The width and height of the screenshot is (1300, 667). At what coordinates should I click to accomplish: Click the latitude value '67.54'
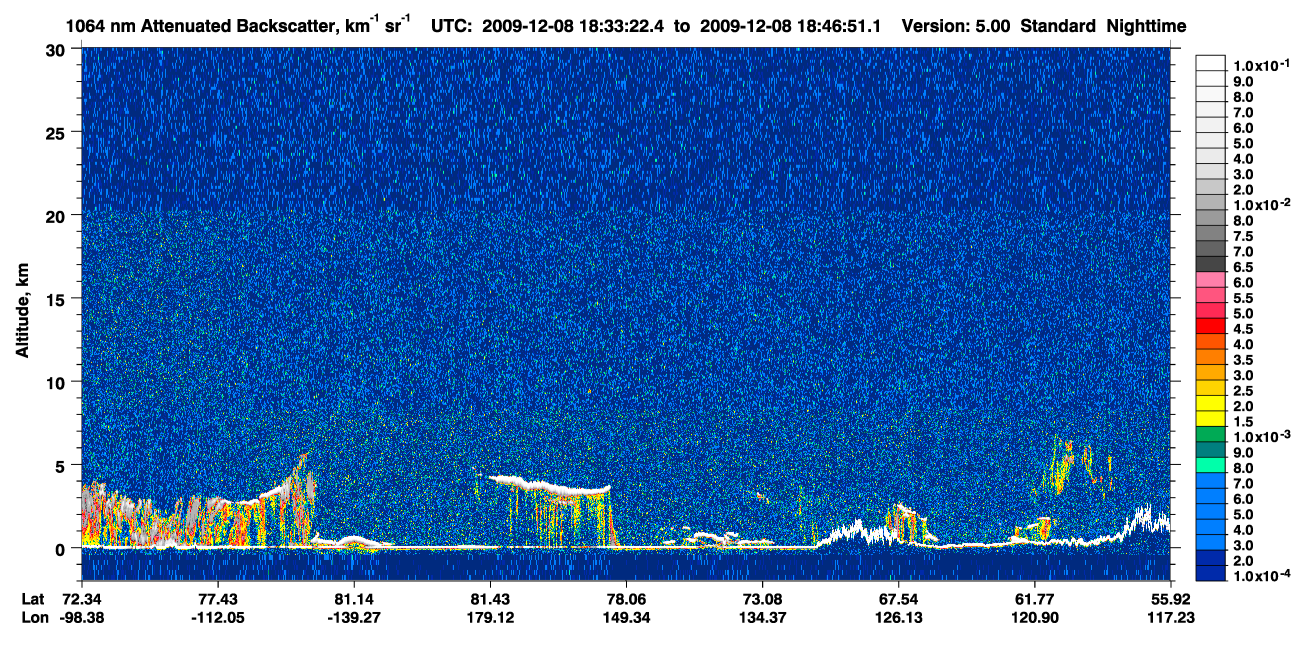pos(898,598)
